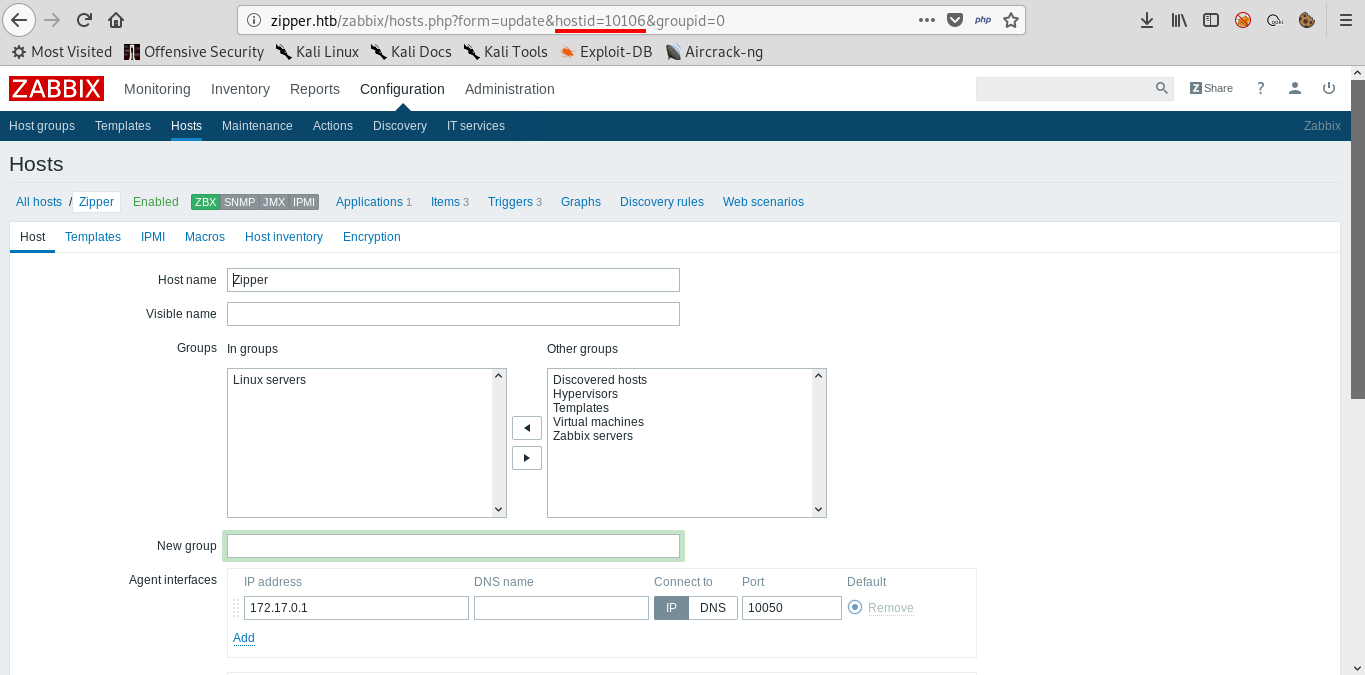1365x675 pixels.
Task: Click the search magnifier icon
Action: coord(1161,88)
